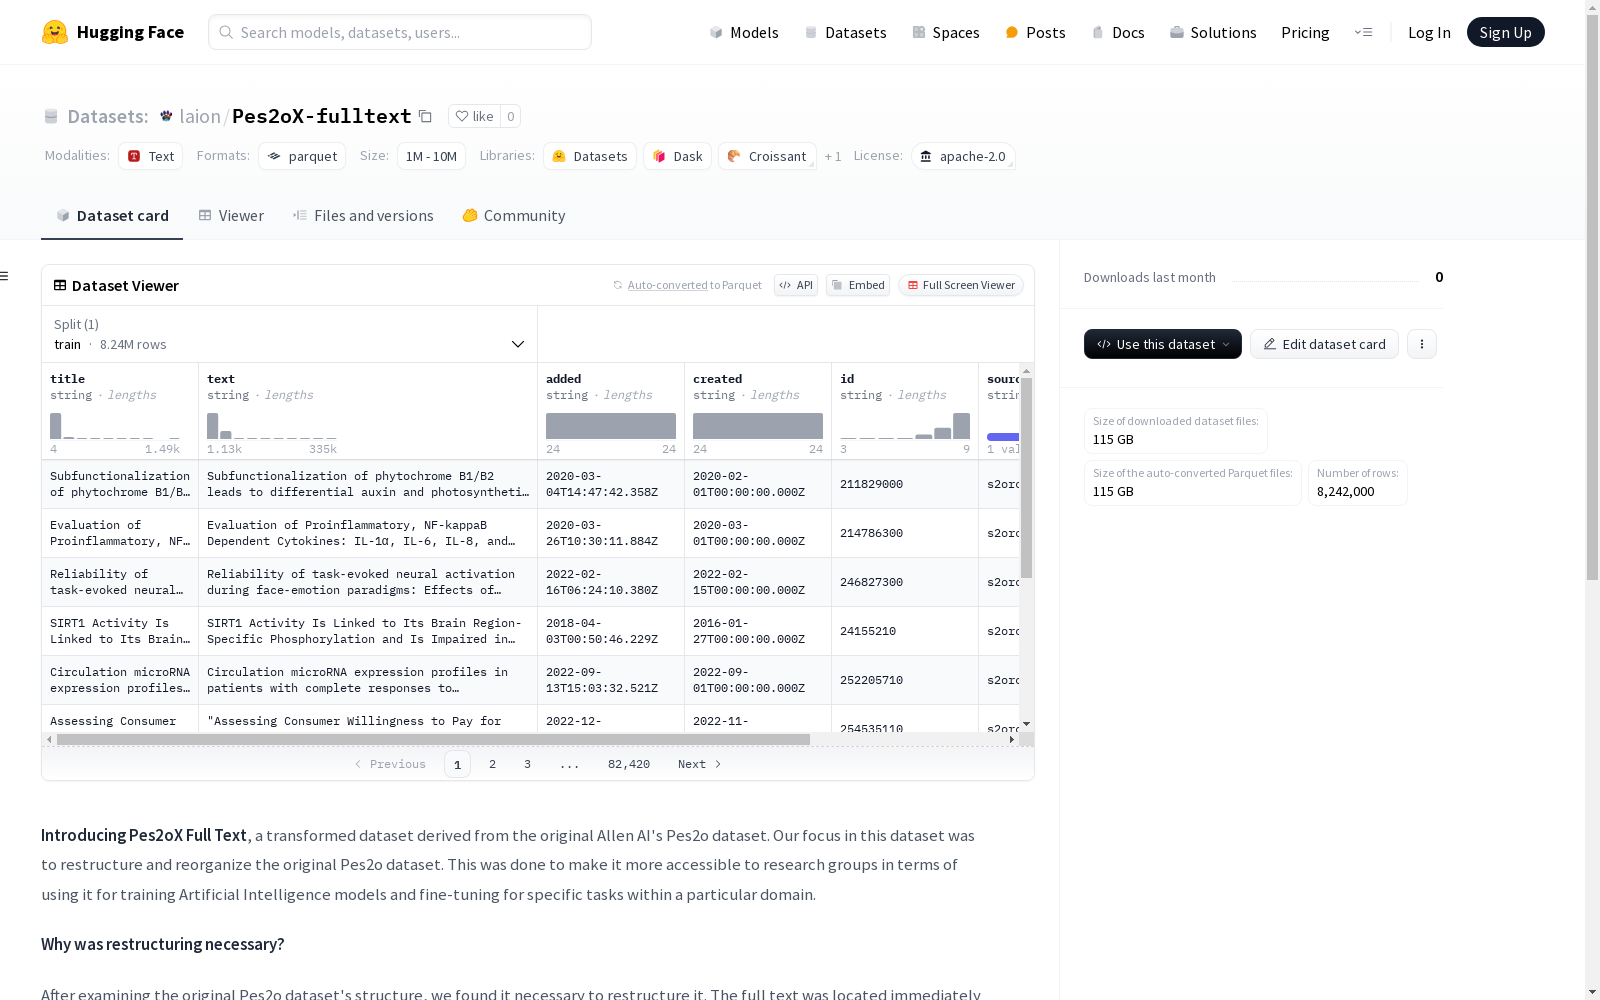This screenshot has height=1000, width=1600.
Task: Select the Datasets library tag
Action: pos(590,156)
